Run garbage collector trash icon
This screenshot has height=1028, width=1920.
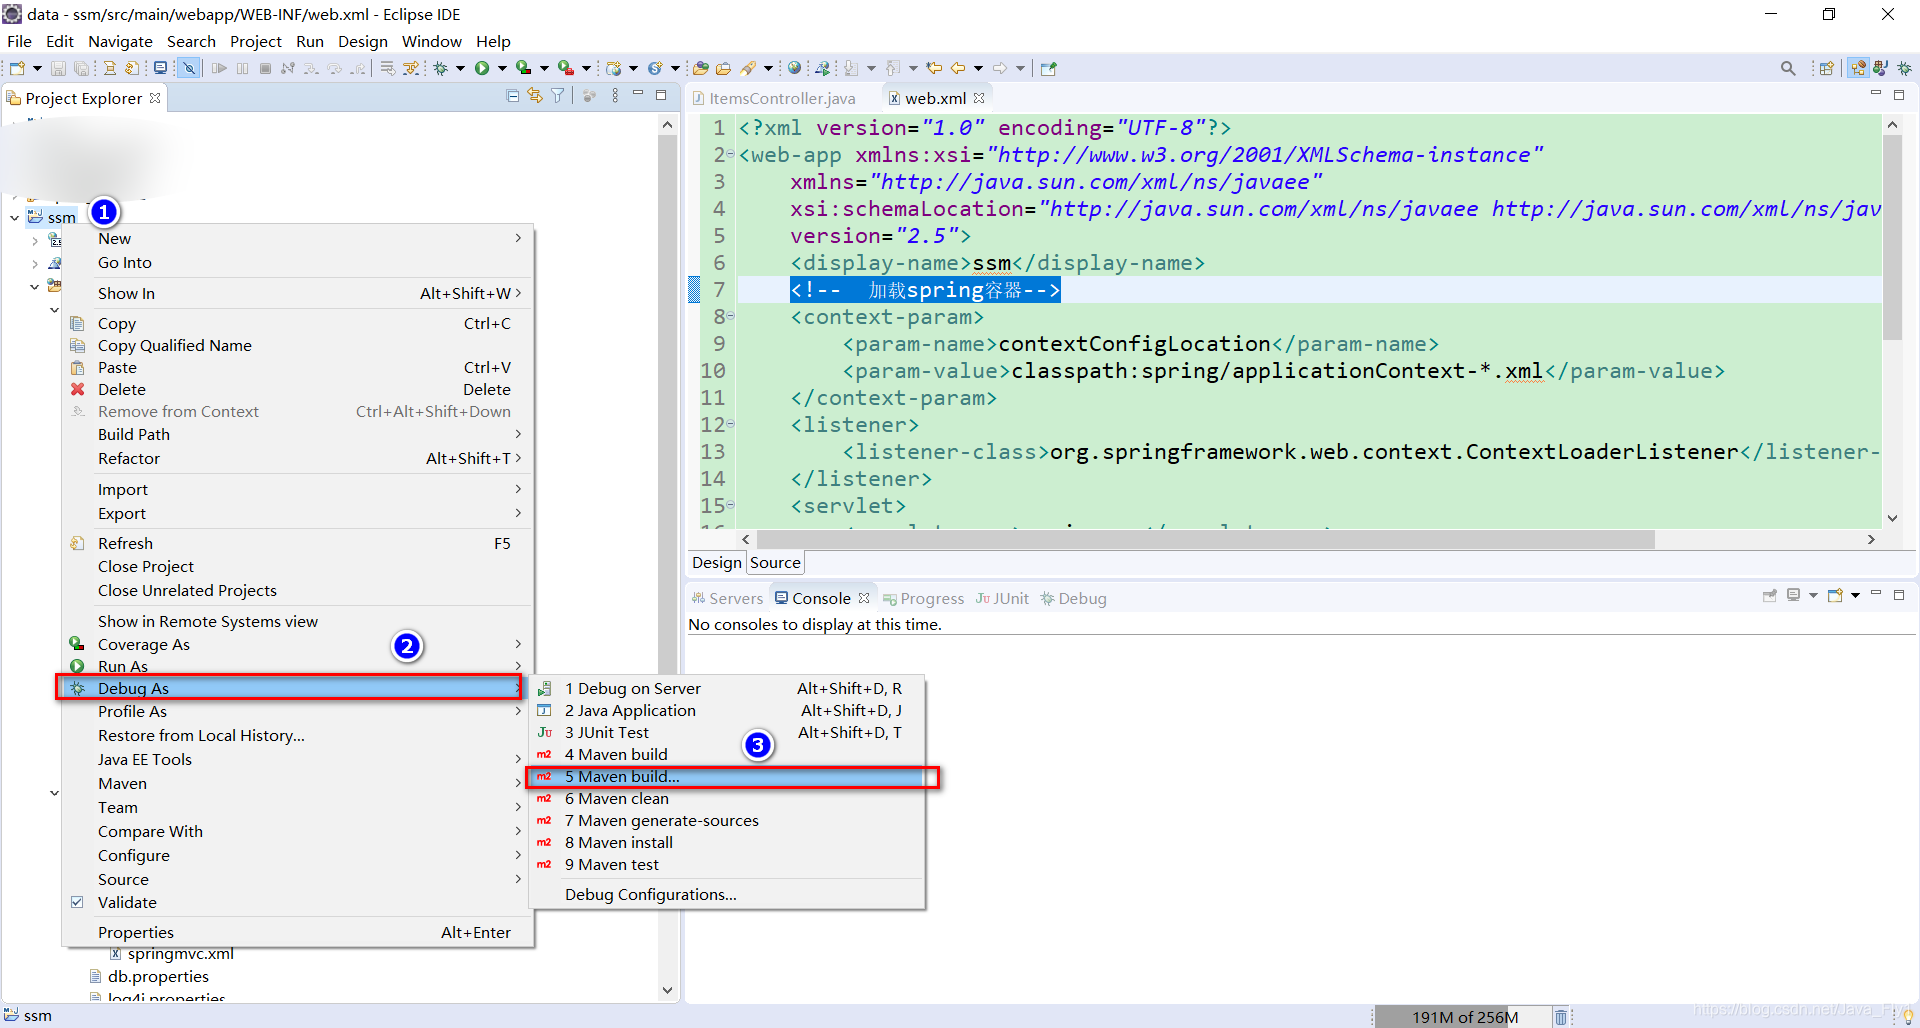1560,1017
